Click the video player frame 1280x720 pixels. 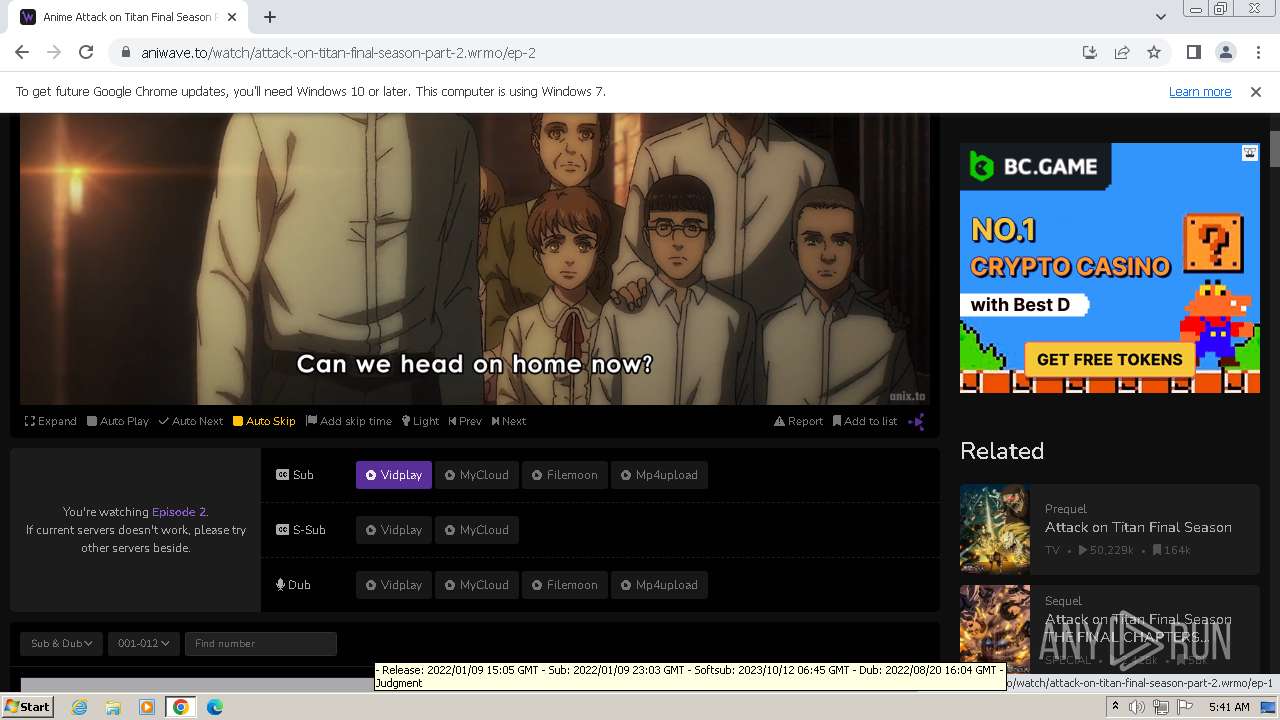(475, 258)
